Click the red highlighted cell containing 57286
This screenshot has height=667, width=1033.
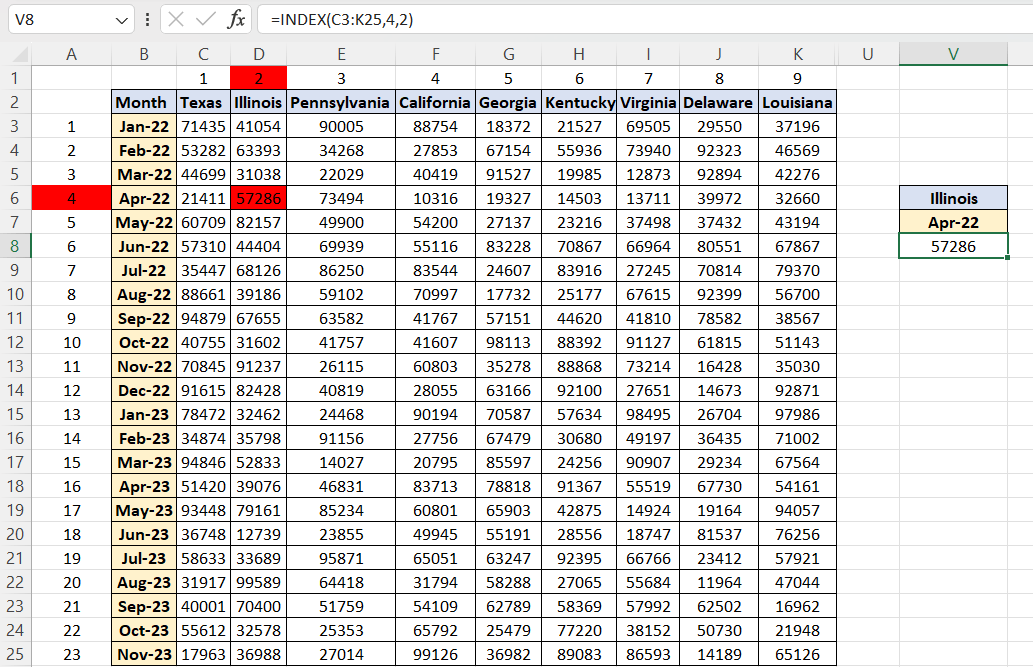click(259, 198)
